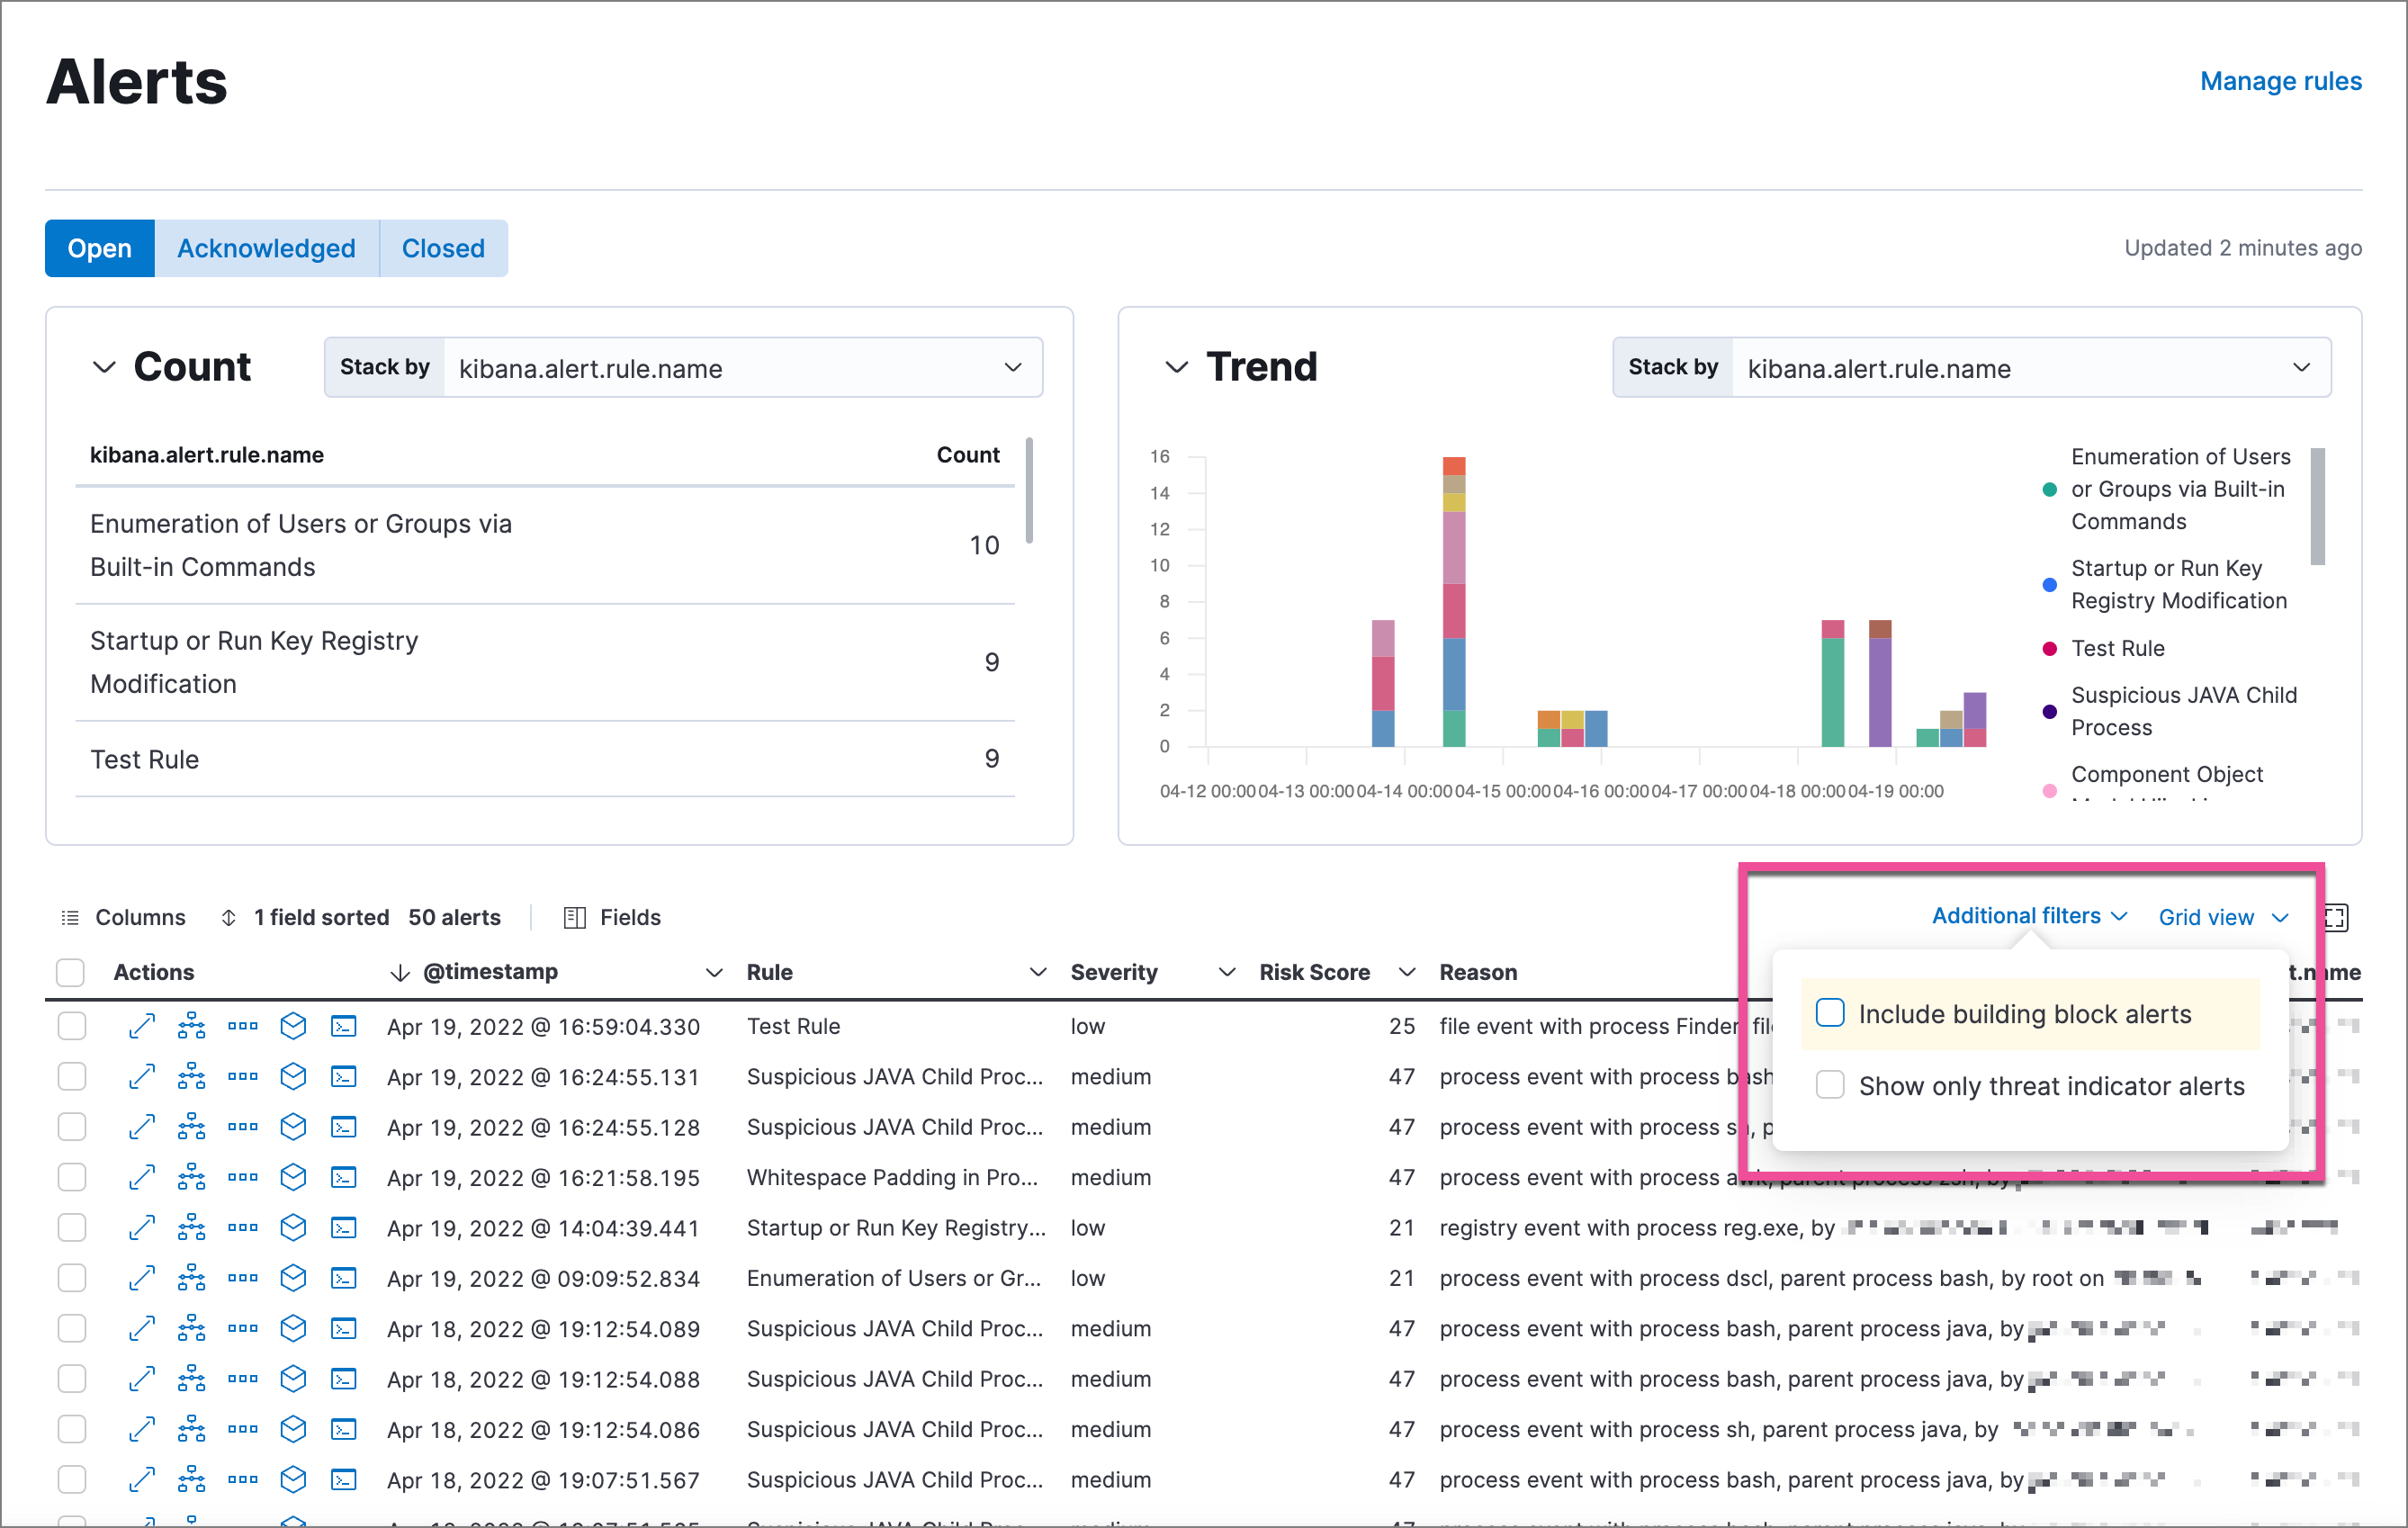This screenshot has height=1528, width=2408.
Task: Enable Show only threat indicator alerts
Action: tap(1831, 1085)
